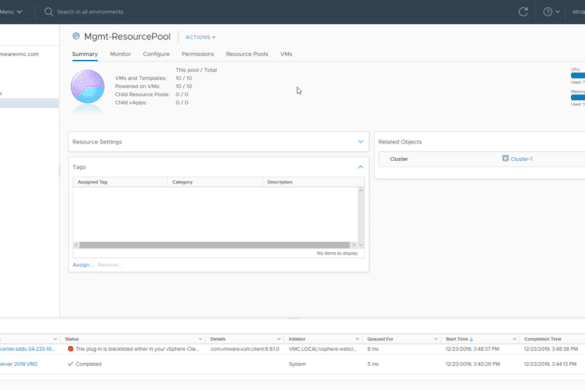Click the Description column header
Viewport: 585px width, 390px height.
tap(313, 182)
